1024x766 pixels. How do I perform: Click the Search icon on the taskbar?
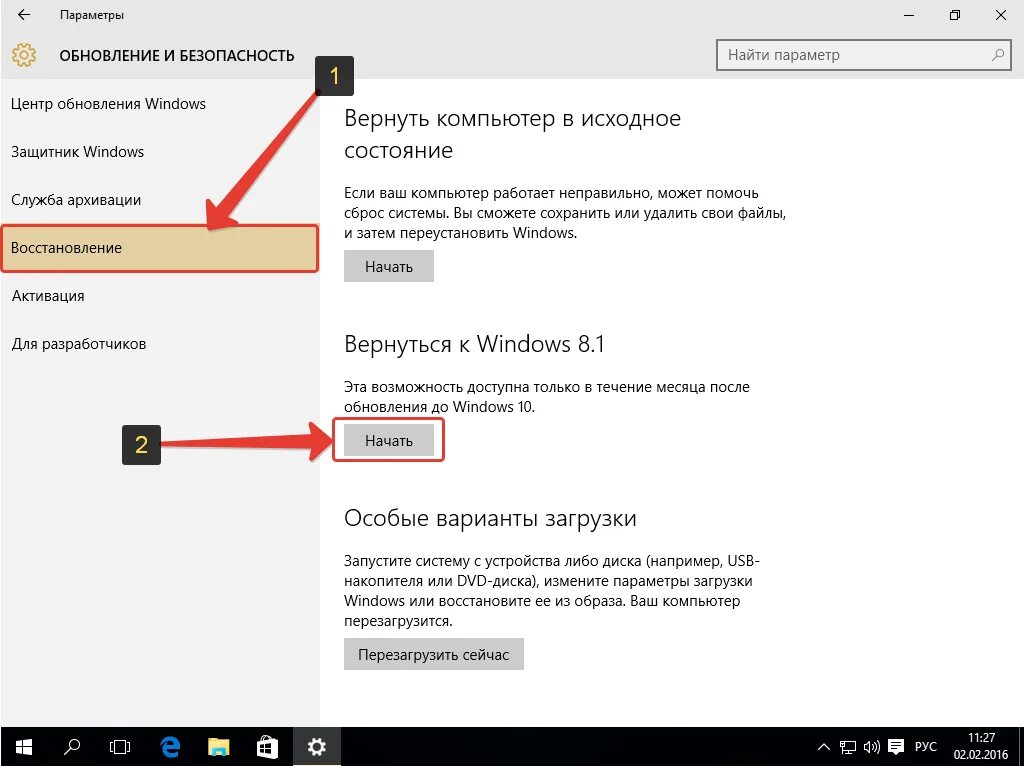coord(70,746)
